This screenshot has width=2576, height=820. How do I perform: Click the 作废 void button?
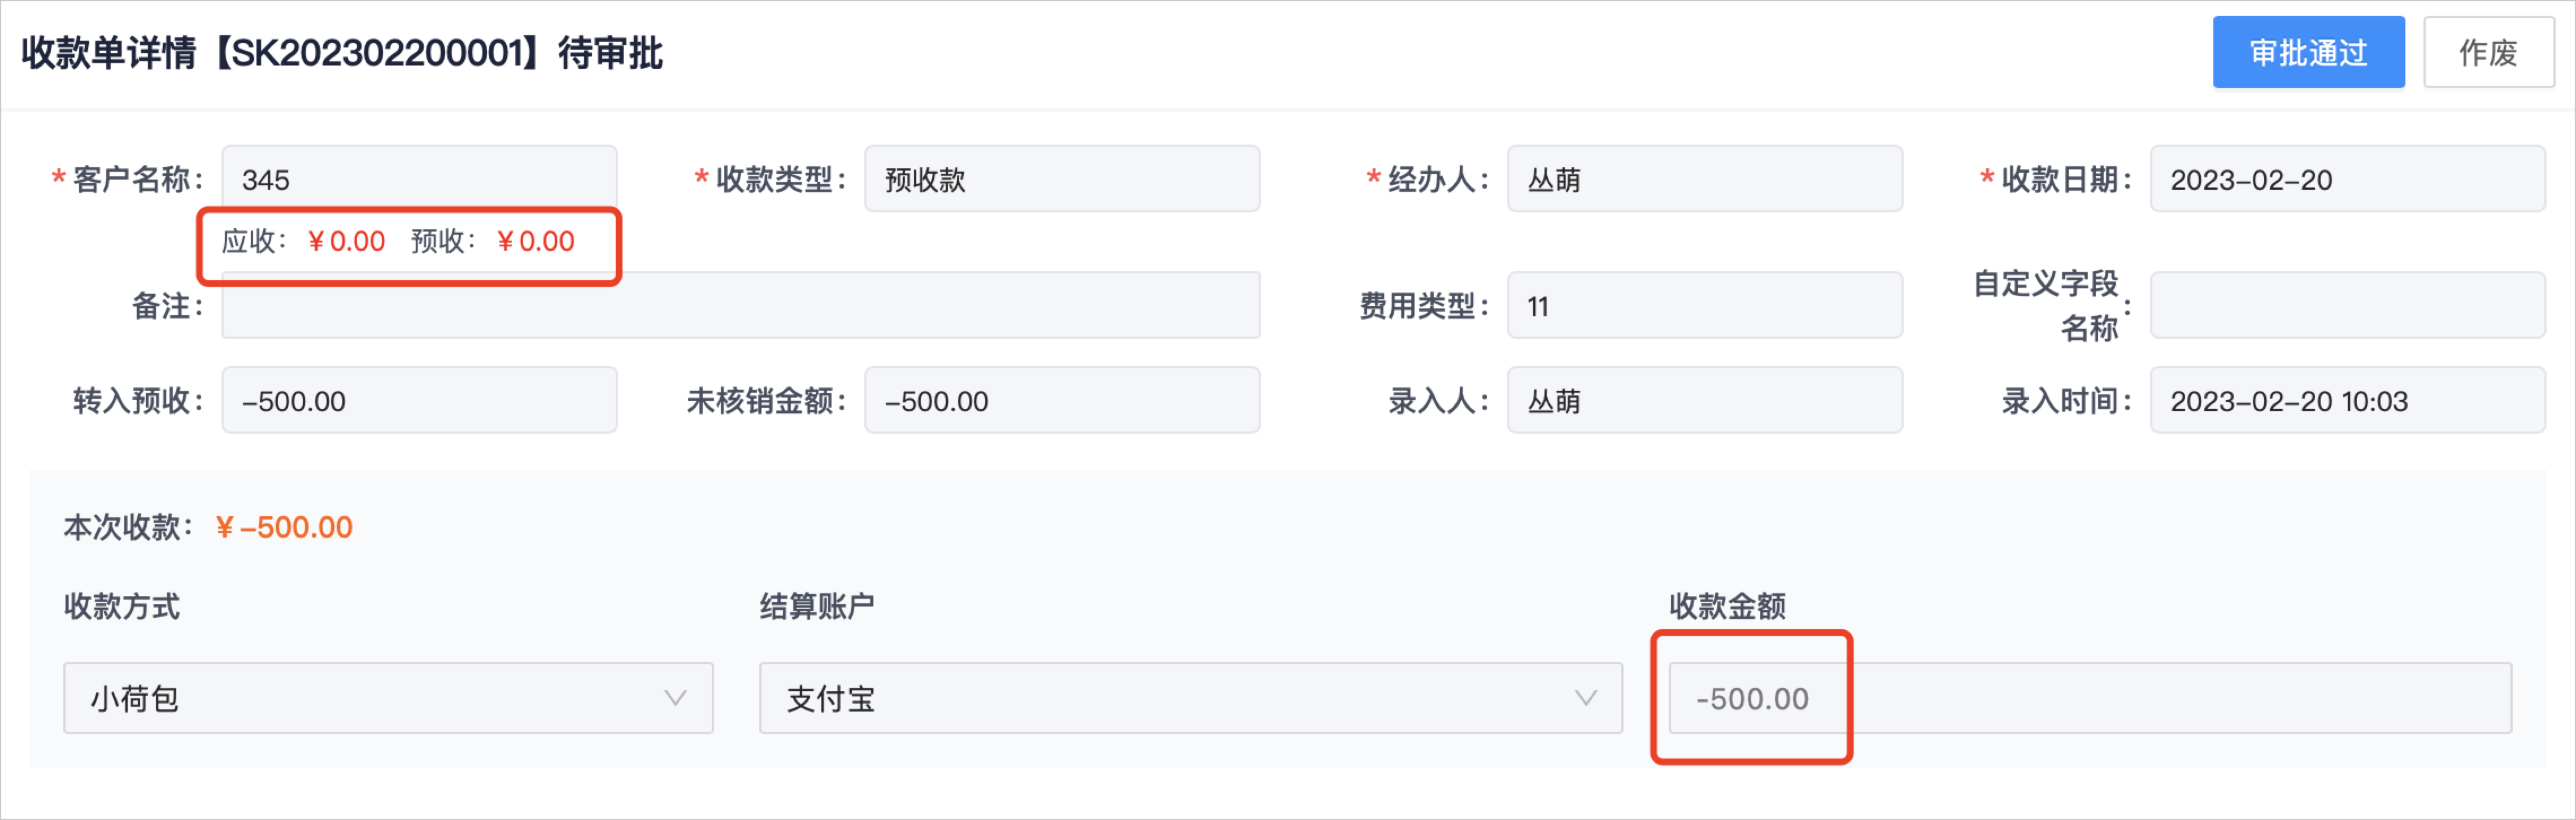2488,52
